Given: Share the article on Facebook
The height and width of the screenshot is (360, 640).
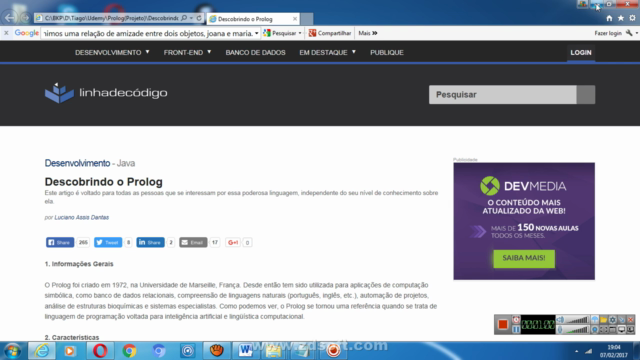Looking at the screenshot, I should tap(60, 242).
